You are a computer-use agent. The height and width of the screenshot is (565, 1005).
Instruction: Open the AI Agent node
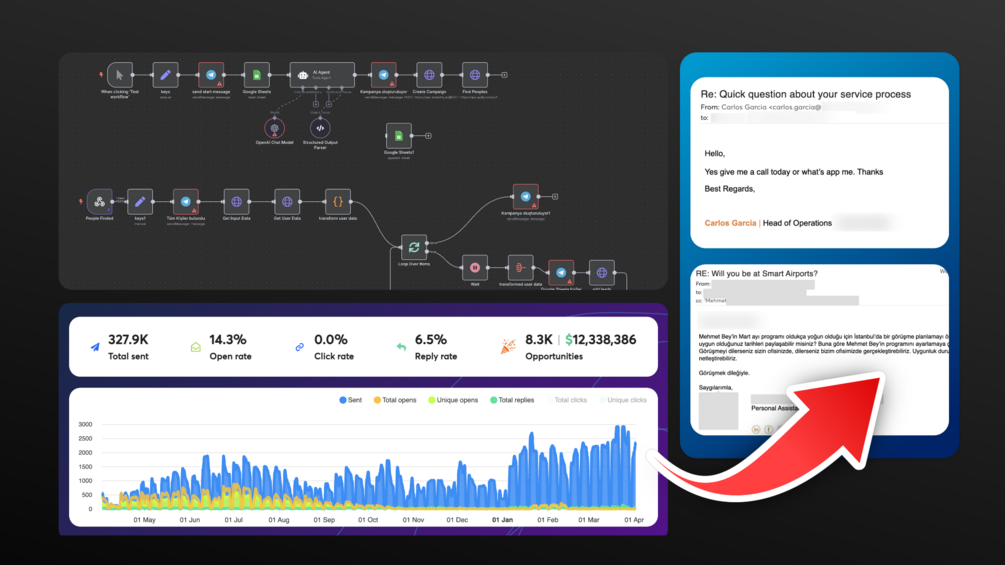[322, 75]
